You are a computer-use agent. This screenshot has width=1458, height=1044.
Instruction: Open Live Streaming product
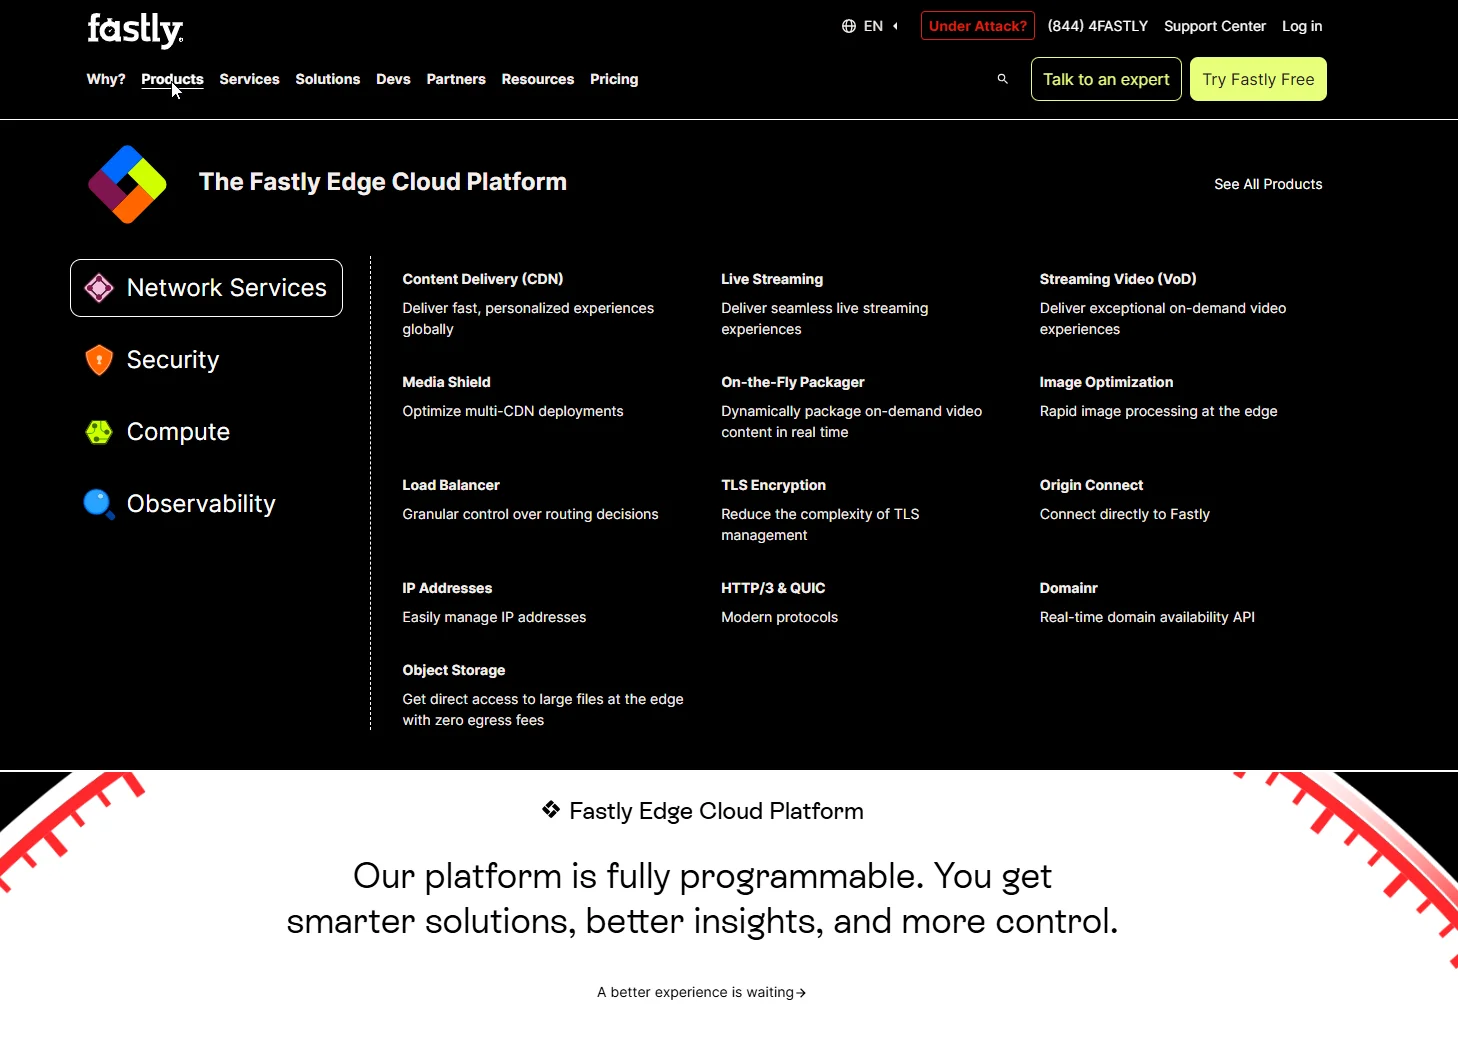772,279
